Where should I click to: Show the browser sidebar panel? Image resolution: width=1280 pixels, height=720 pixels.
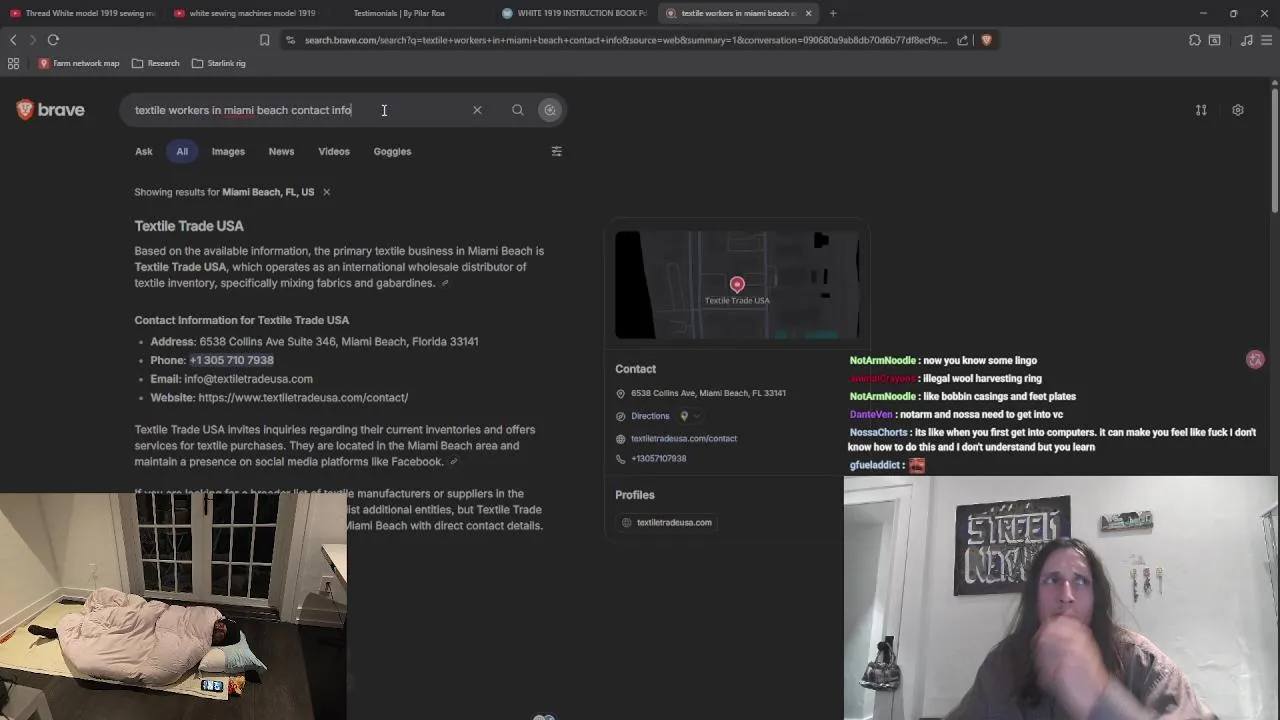click(x=1214, y=40)
